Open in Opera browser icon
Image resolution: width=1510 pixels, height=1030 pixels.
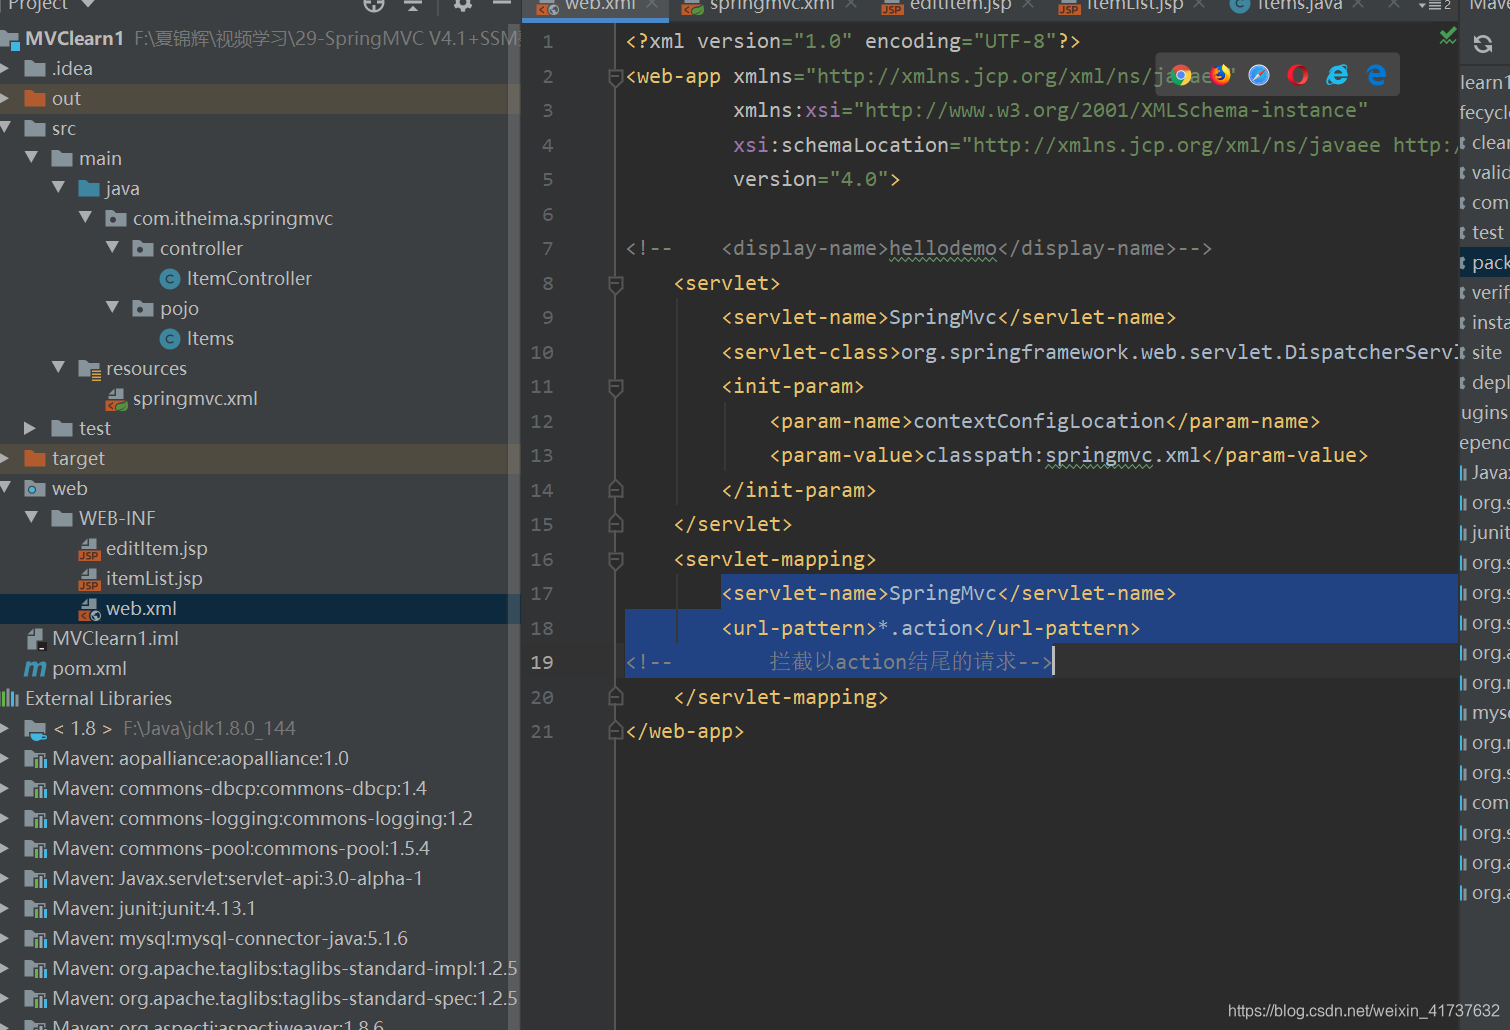pyautogui.click(x=1298, y=75)
